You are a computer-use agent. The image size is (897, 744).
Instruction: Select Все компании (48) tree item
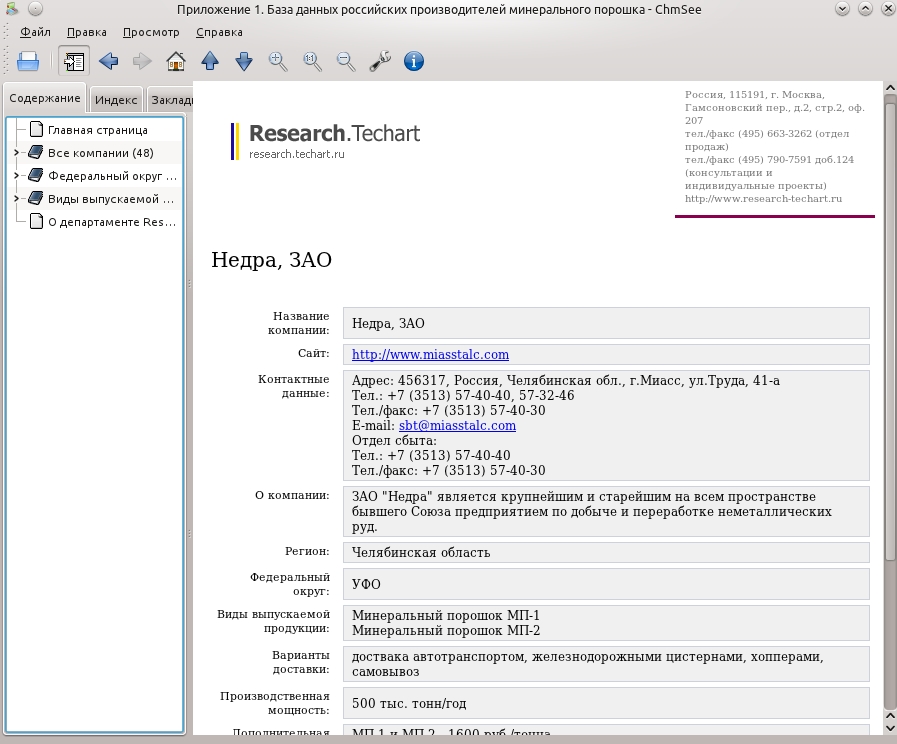101,153
